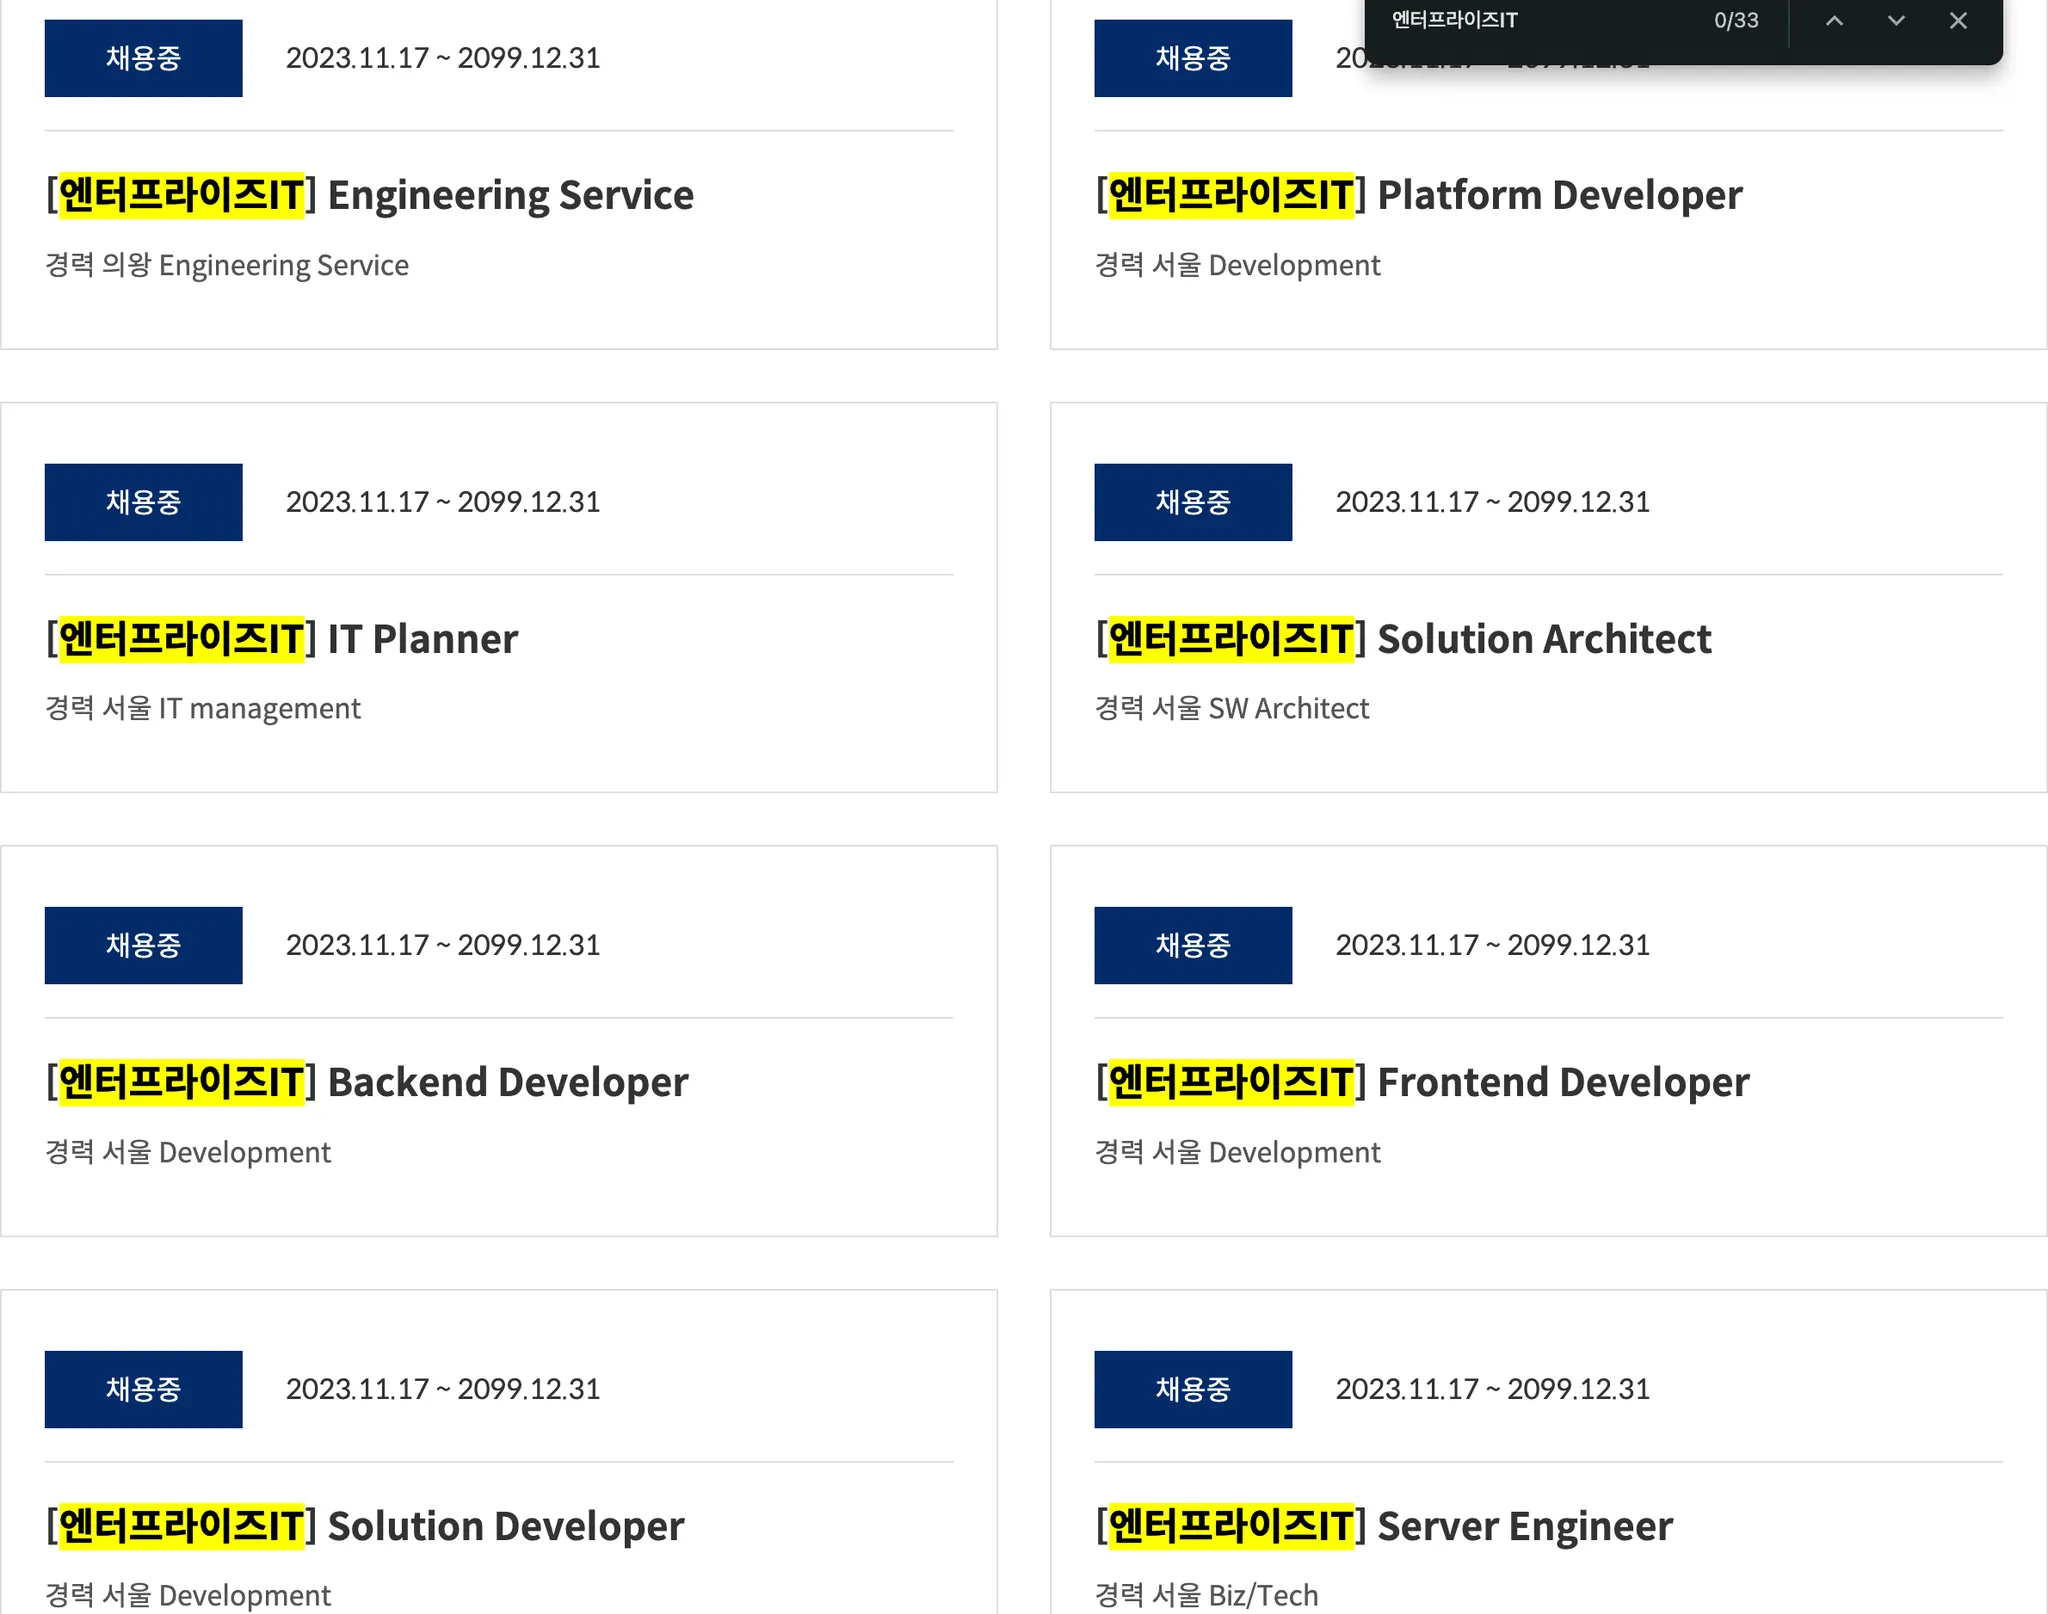Click 채용중 badge on IT Planner card
Screen dimensions: 2048x1614
143,502
